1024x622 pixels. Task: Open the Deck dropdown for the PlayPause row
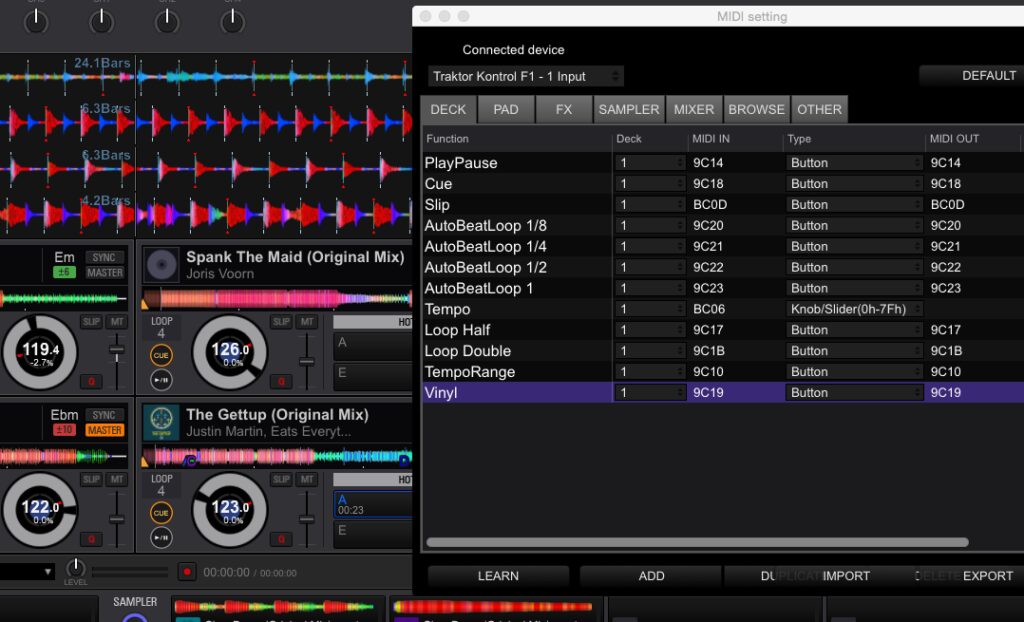pos(650,163)
